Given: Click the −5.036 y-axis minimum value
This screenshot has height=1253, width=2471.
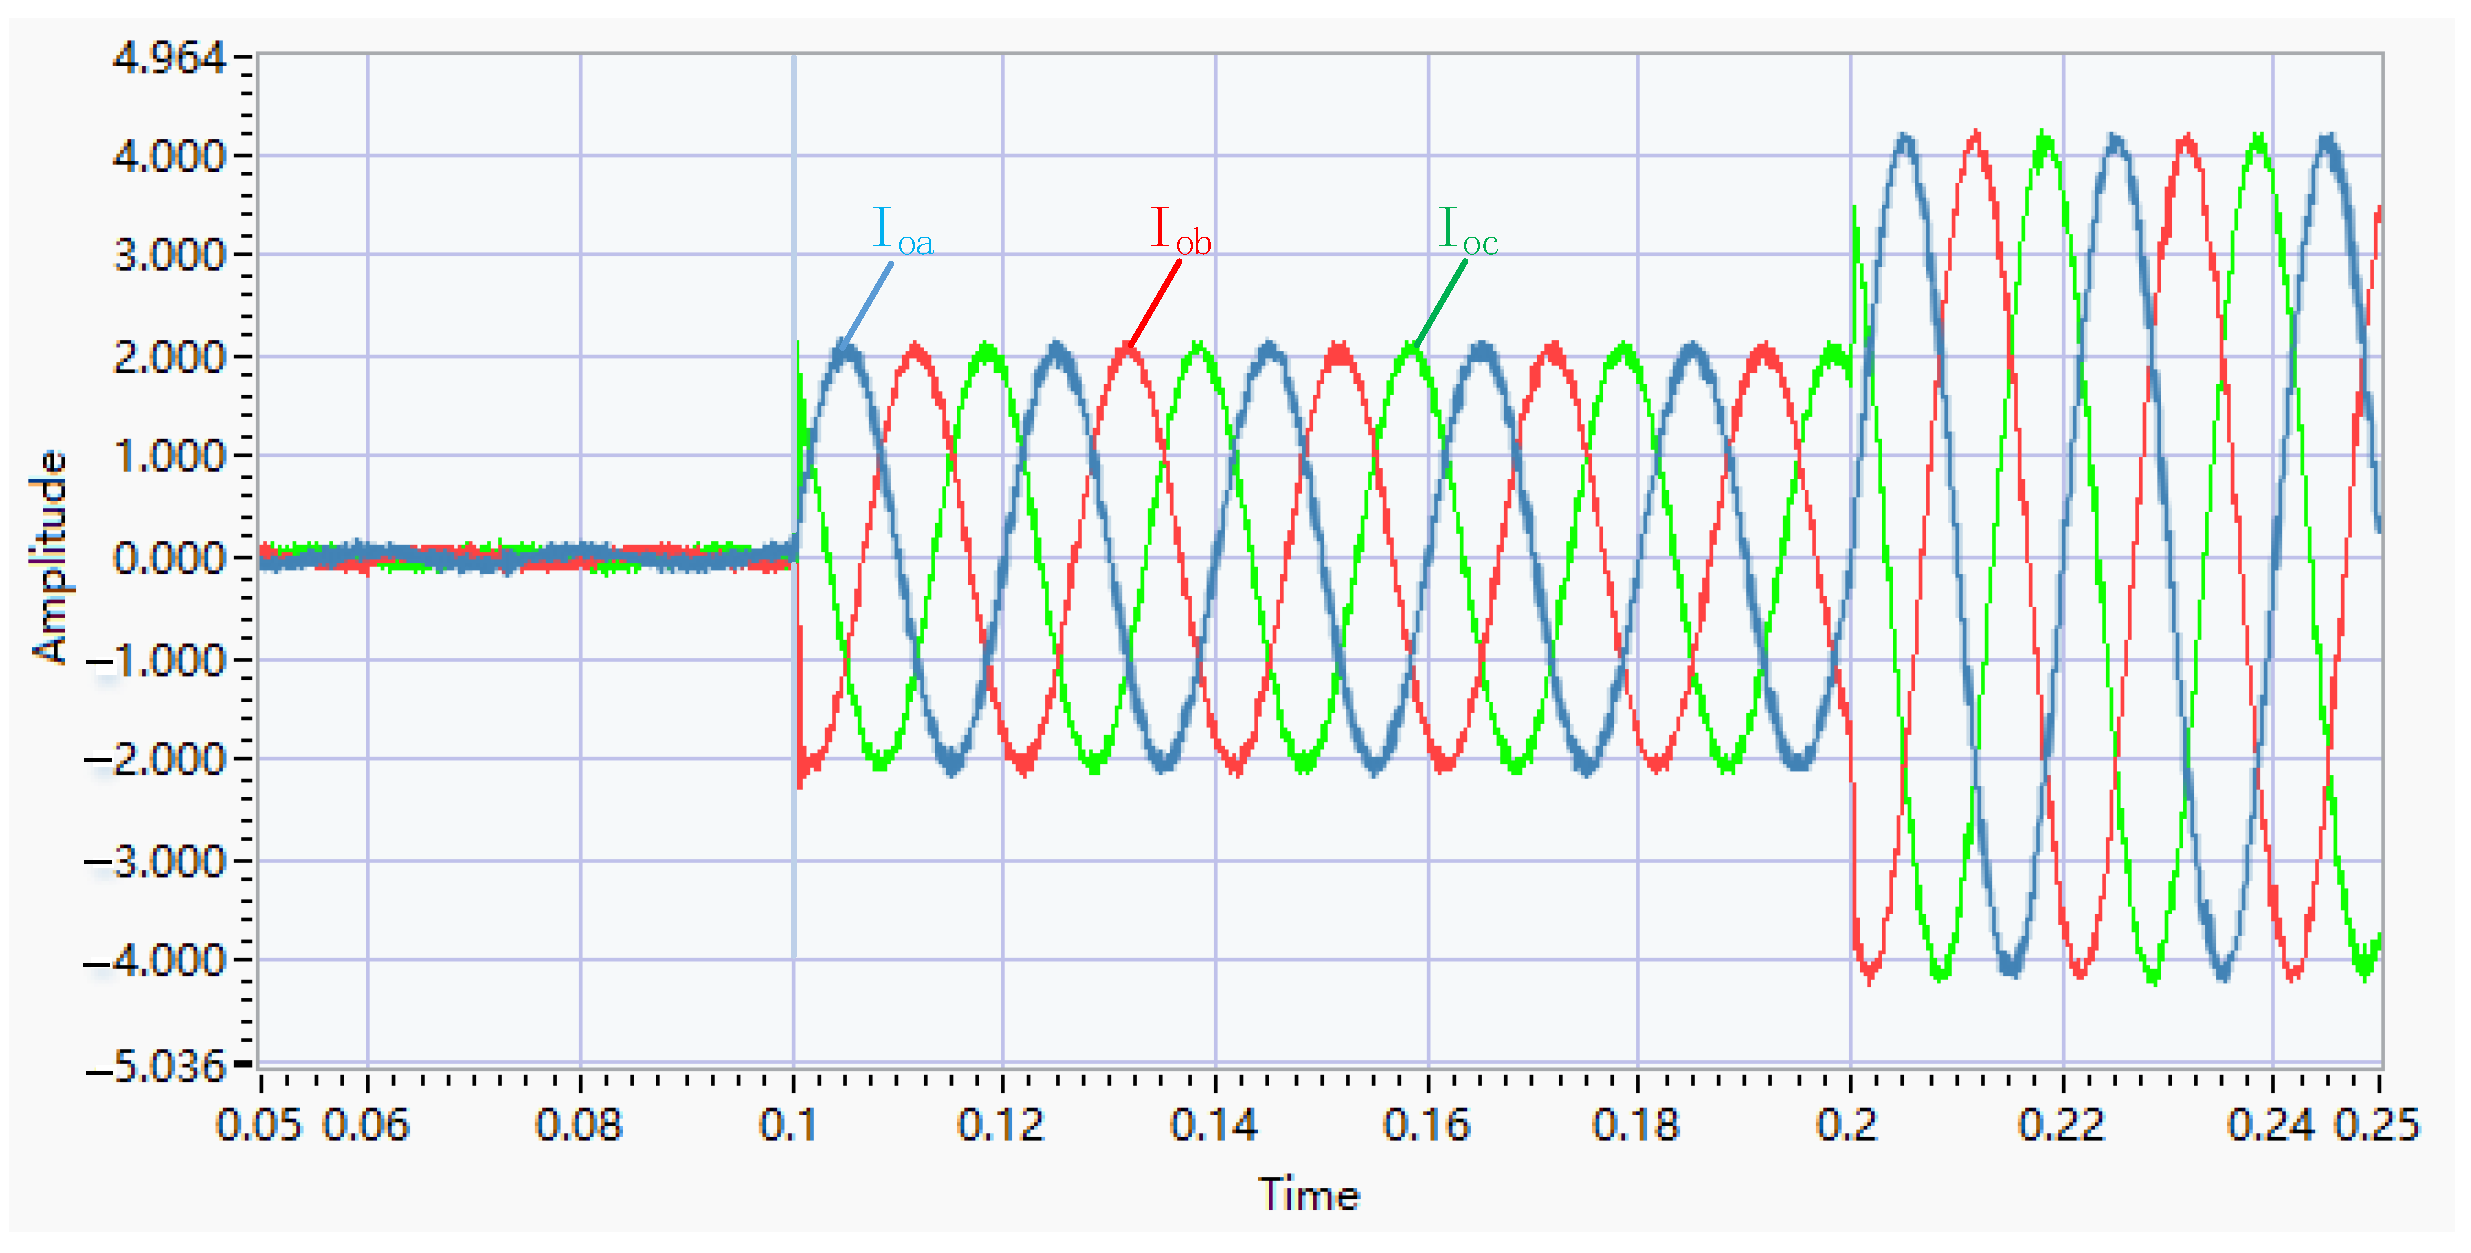Looking at the screenshot, I should (x=158, y=1066).
